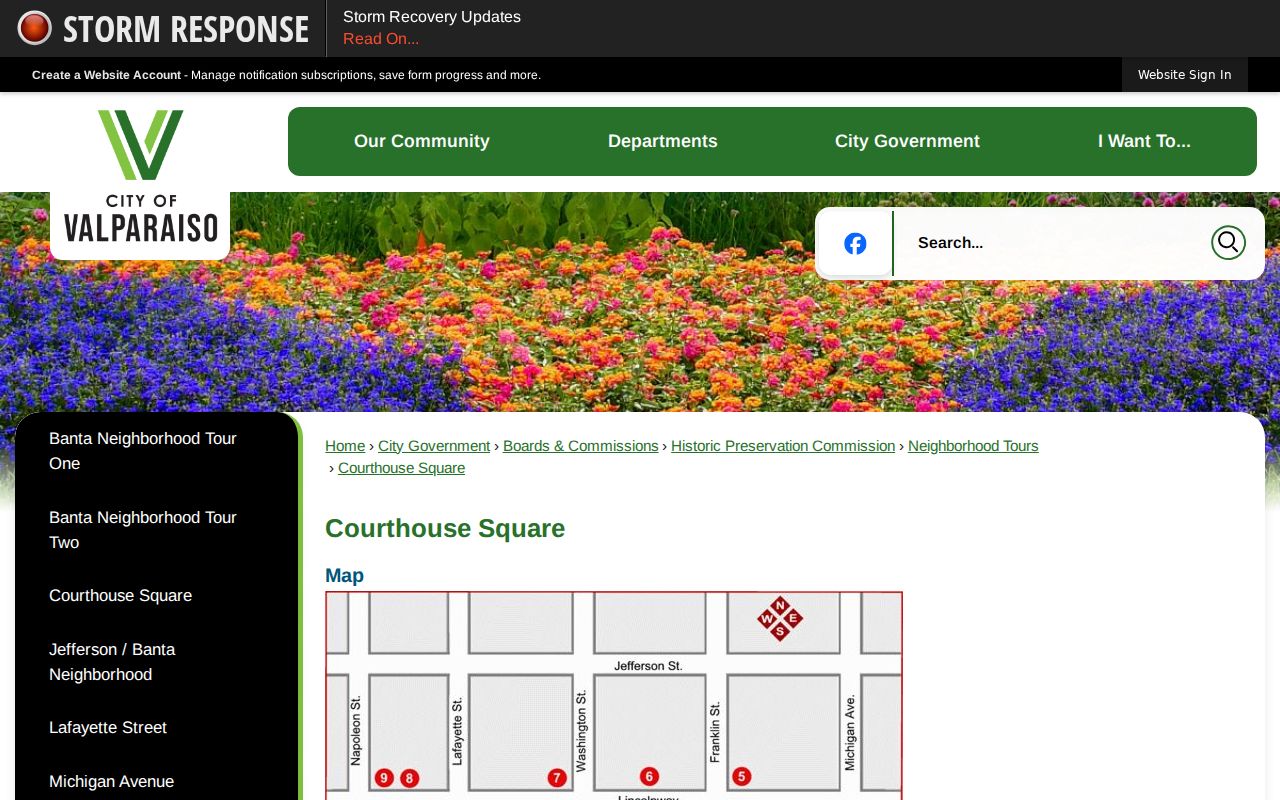Click the Read On... storm updates link
The image size is (1280, 800).
pyautogui.click(x=381, y=39)
